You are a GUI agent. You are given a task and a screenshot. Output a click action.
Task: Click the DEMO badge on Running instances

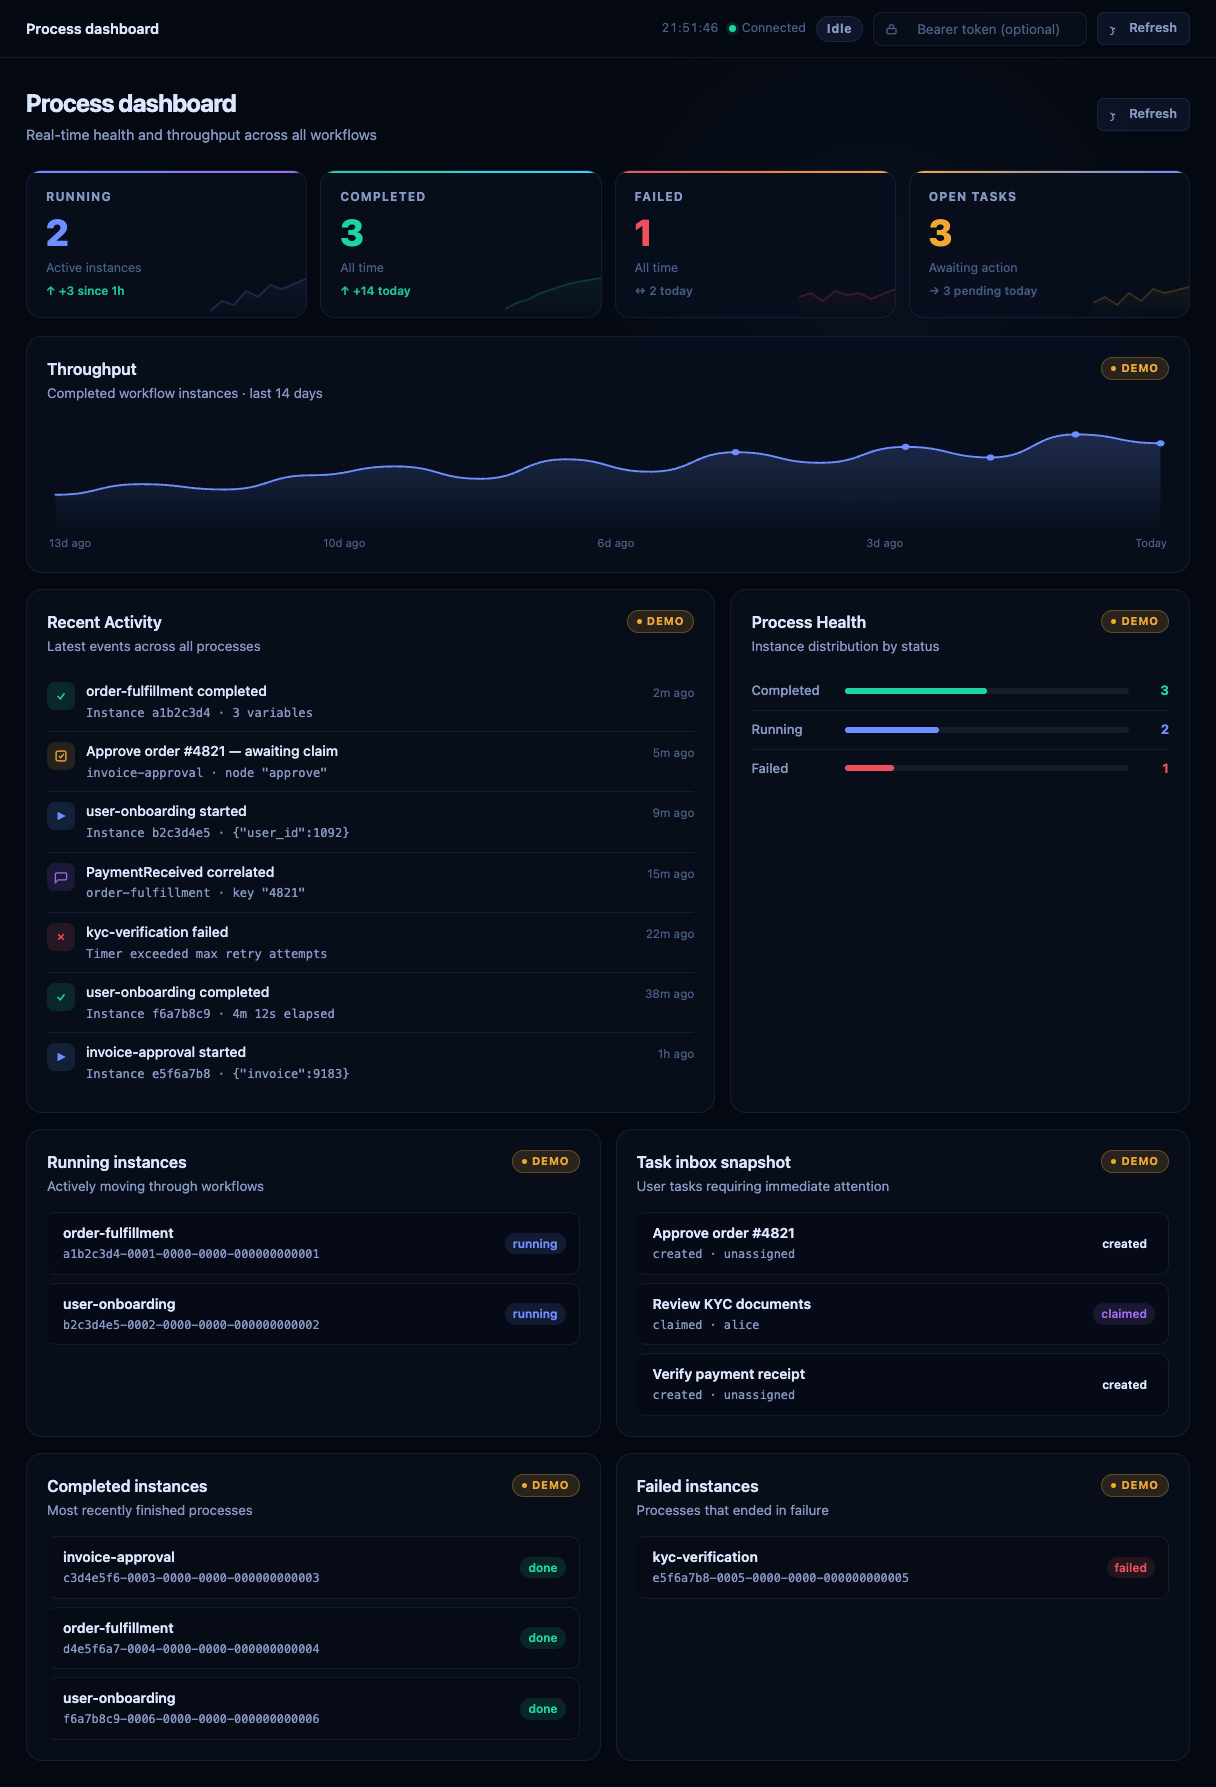coord(546,1161)
